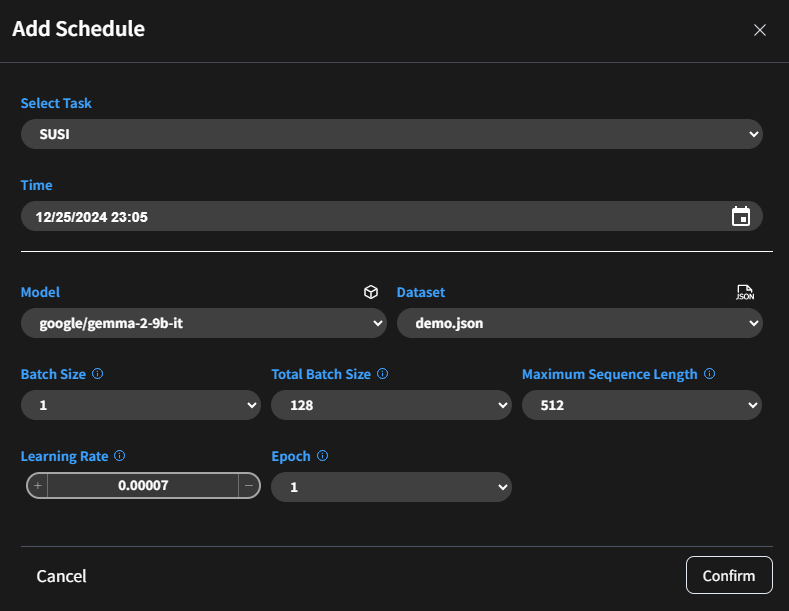Screen dimensions: 789x611
Task: Click the JSON file icon beside Dataset
Action: tap(744, 293)
